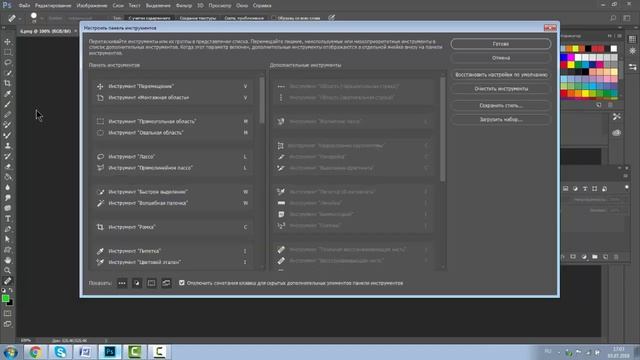Click the folder (new group) icon in Layers panel
The width and height of the screenshot is (640, 360).
click(x=595, y=257)
